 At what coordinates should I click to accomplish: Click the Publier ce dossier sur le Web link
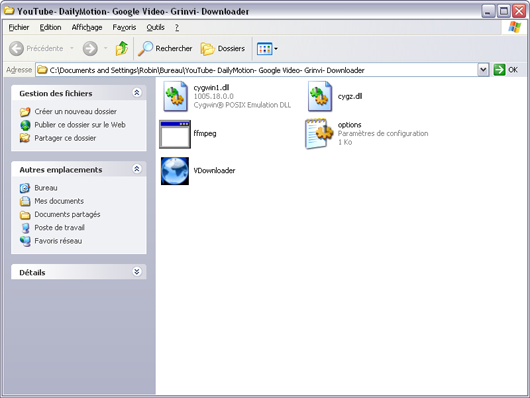[x=80, y=125]
